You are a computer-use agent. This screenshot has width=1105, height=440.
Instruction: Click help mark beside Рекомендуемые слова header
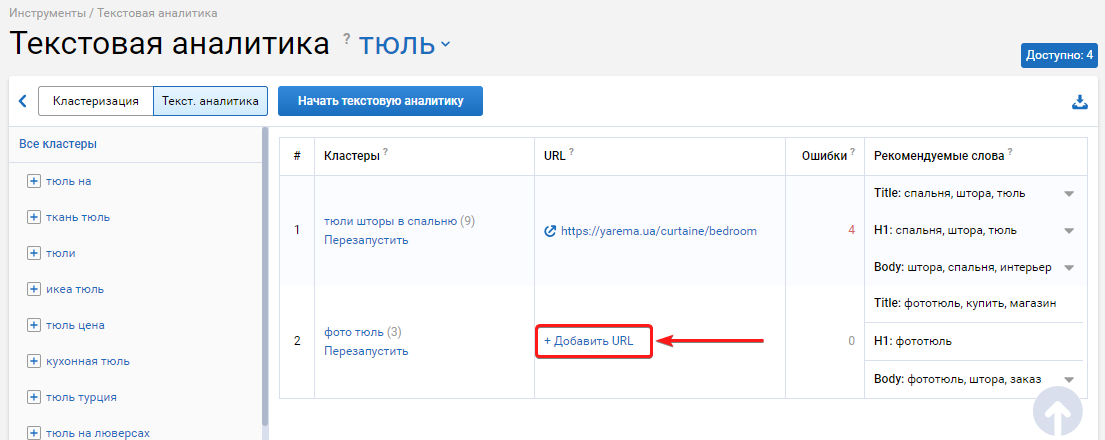click(x=1011, y=152)
